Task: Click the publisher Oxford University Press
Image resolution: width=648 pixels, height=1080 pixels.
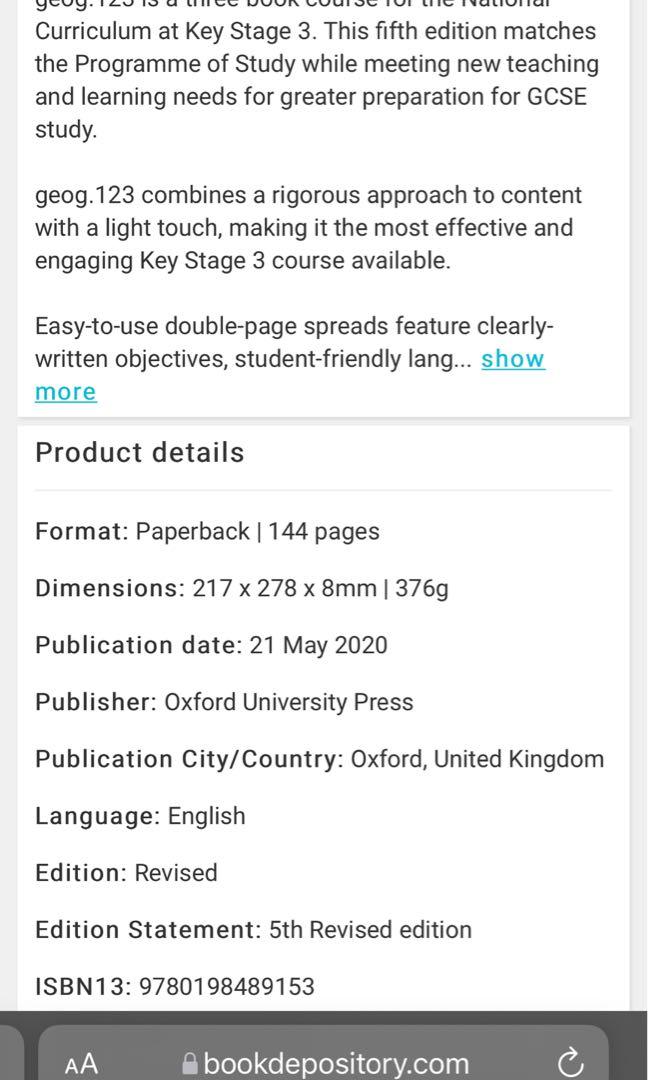Action: (x=288, y=702)
